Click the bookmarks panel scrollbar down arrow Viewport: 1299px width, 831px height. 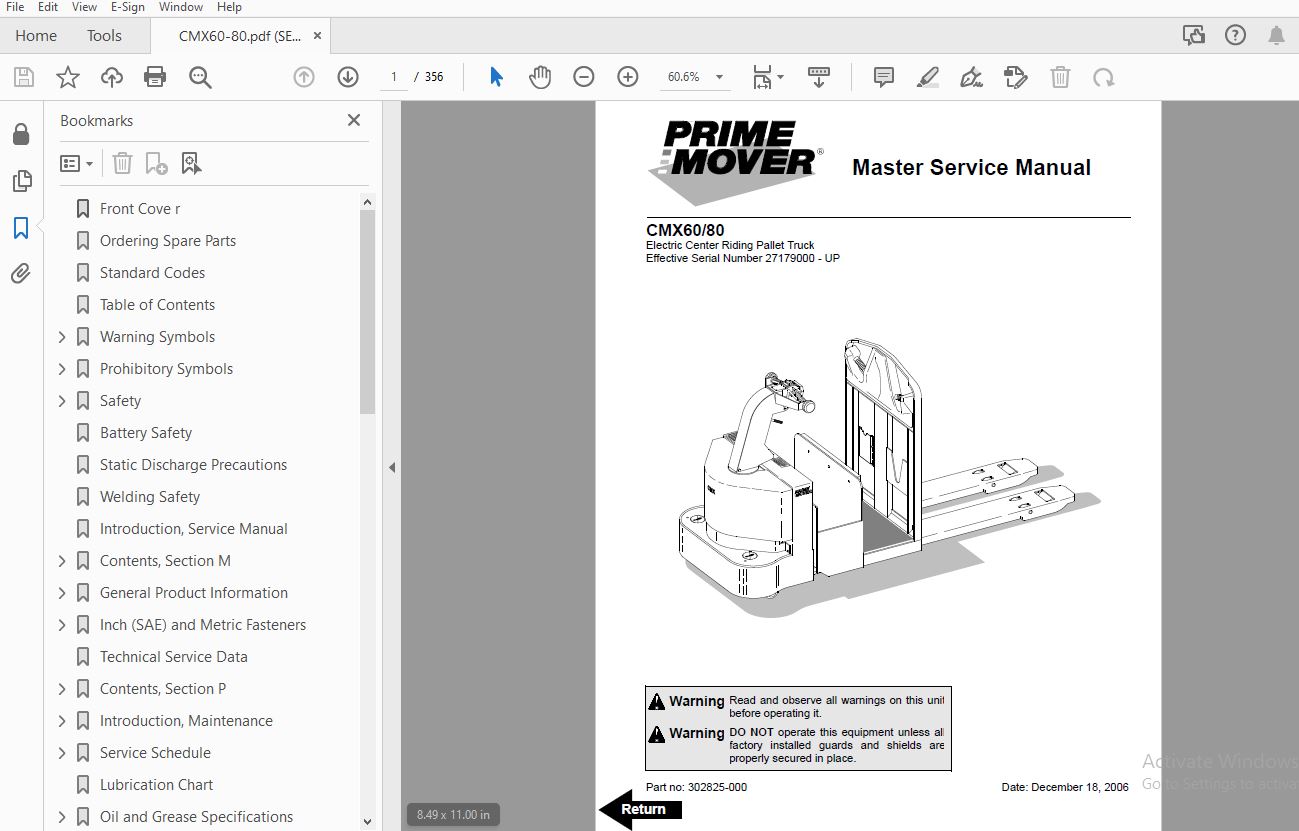coord(367,821)
